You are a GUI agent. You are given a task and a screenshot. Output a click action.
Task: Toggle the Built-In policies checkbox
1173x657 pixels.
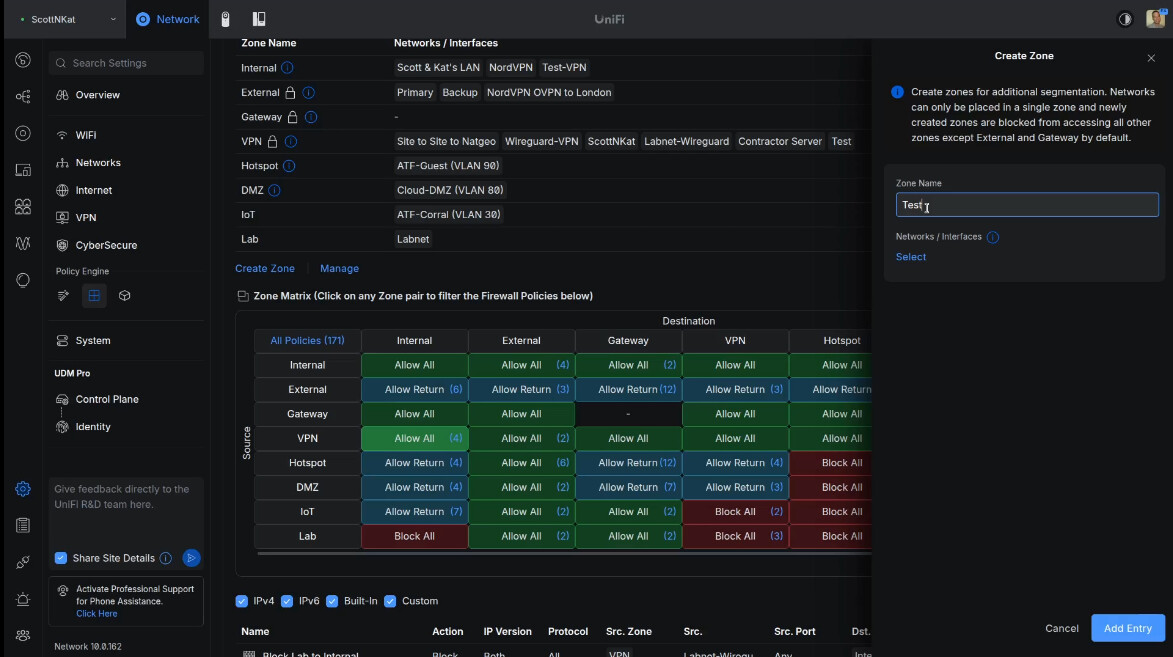point(335,601)
